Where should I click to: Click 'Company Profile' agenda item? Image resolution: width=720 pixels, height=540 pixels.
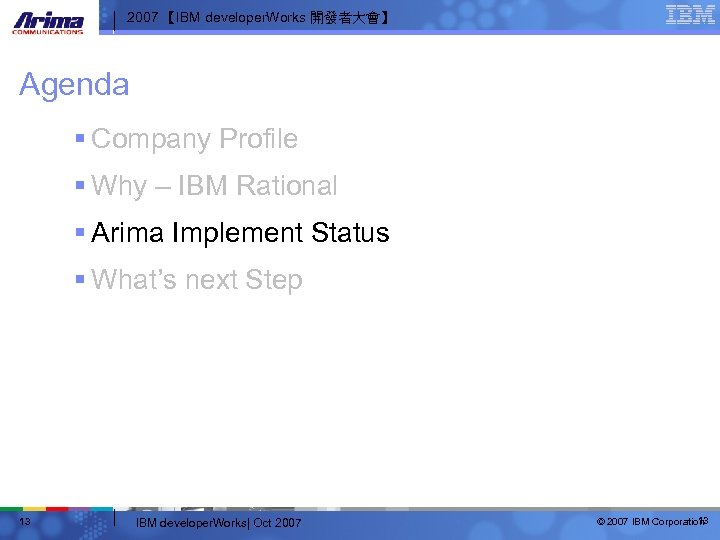194,139
